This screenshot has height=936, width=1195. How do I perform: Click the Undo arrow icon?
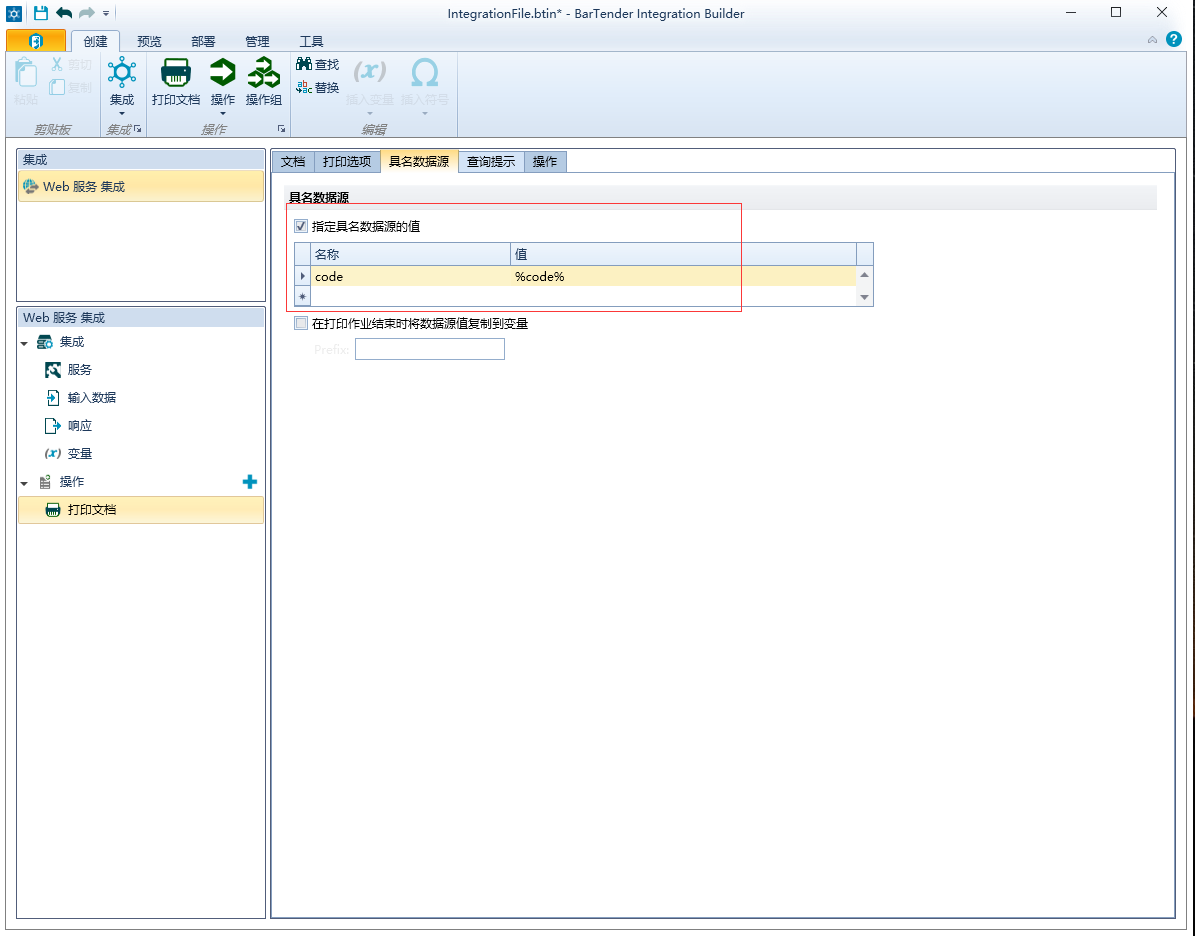(x=64, y=13)
